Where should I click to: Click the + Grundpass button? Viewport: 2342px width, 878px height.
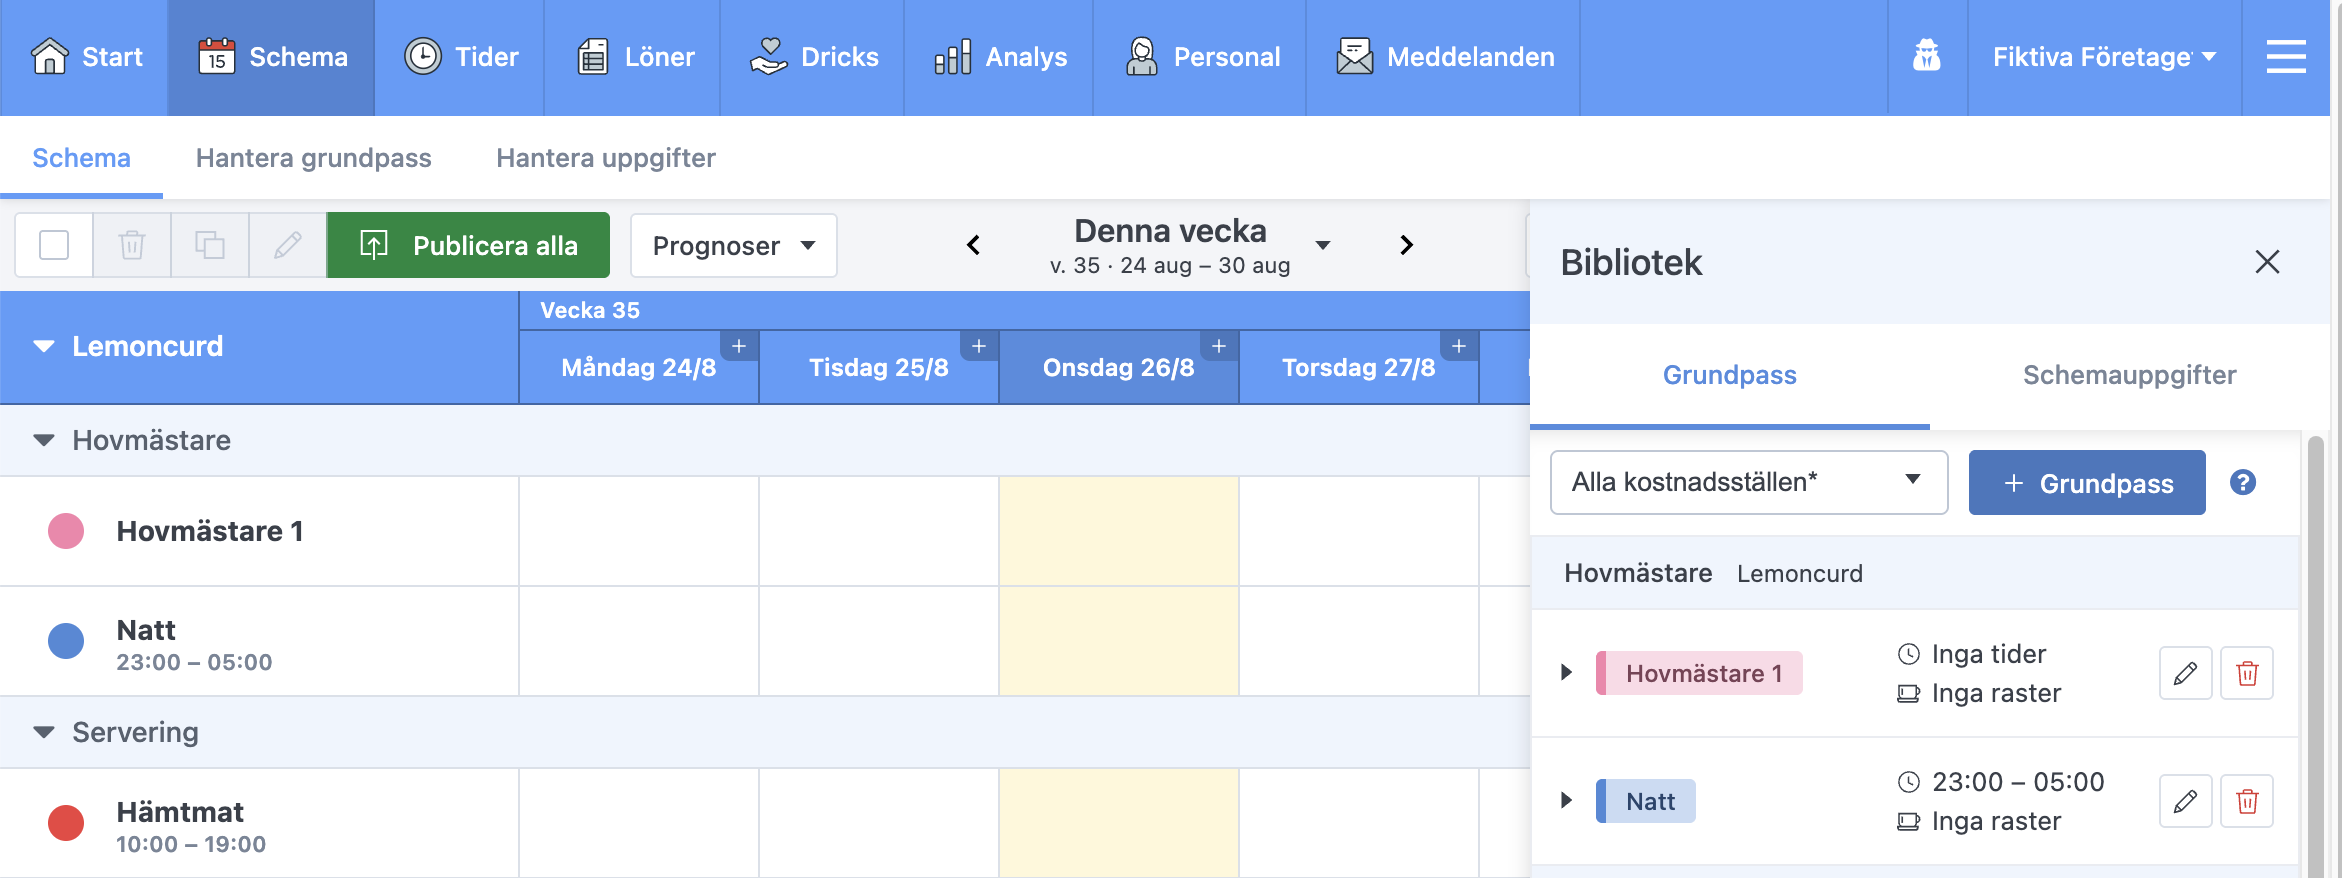2087,483
